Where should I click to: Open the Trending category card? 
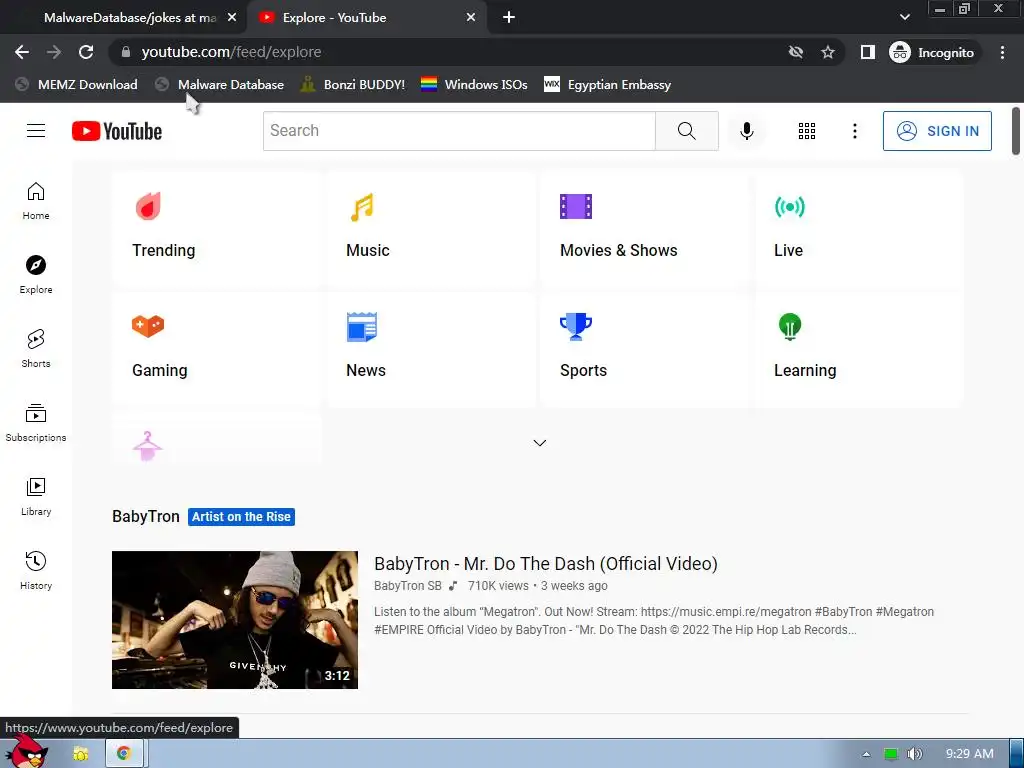point(216,228)
